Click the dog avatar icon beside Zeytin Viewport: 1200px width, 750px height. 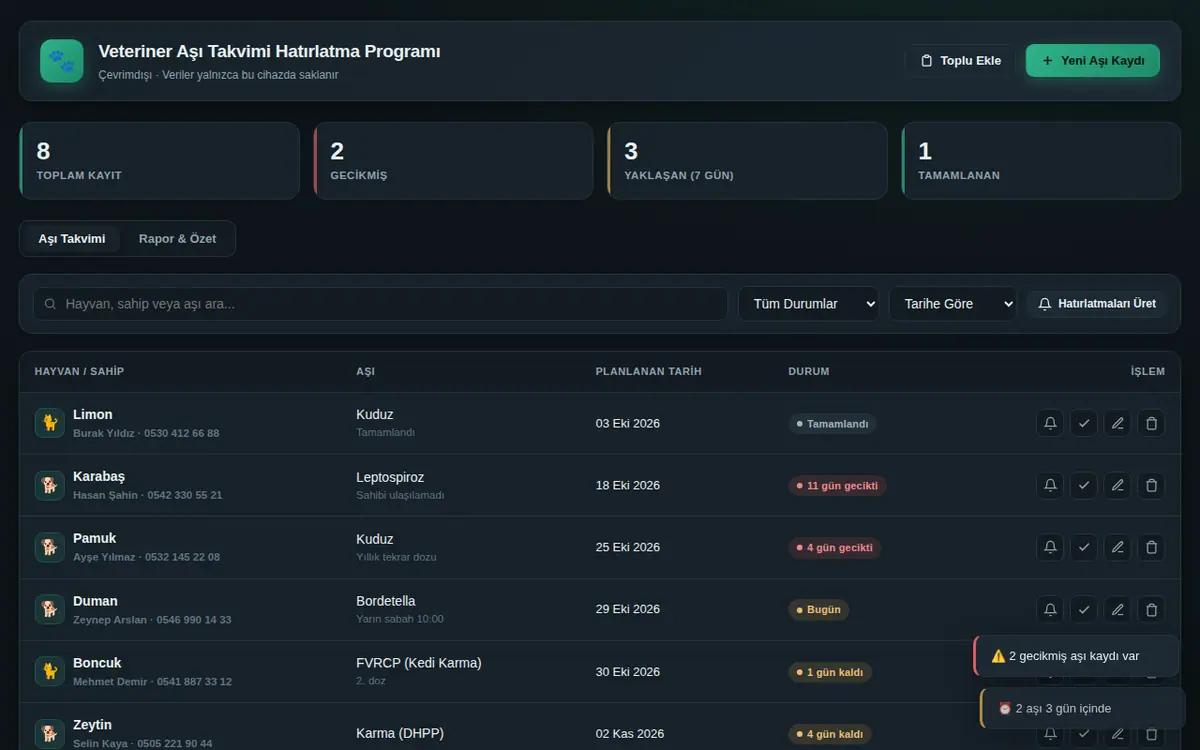50,733
